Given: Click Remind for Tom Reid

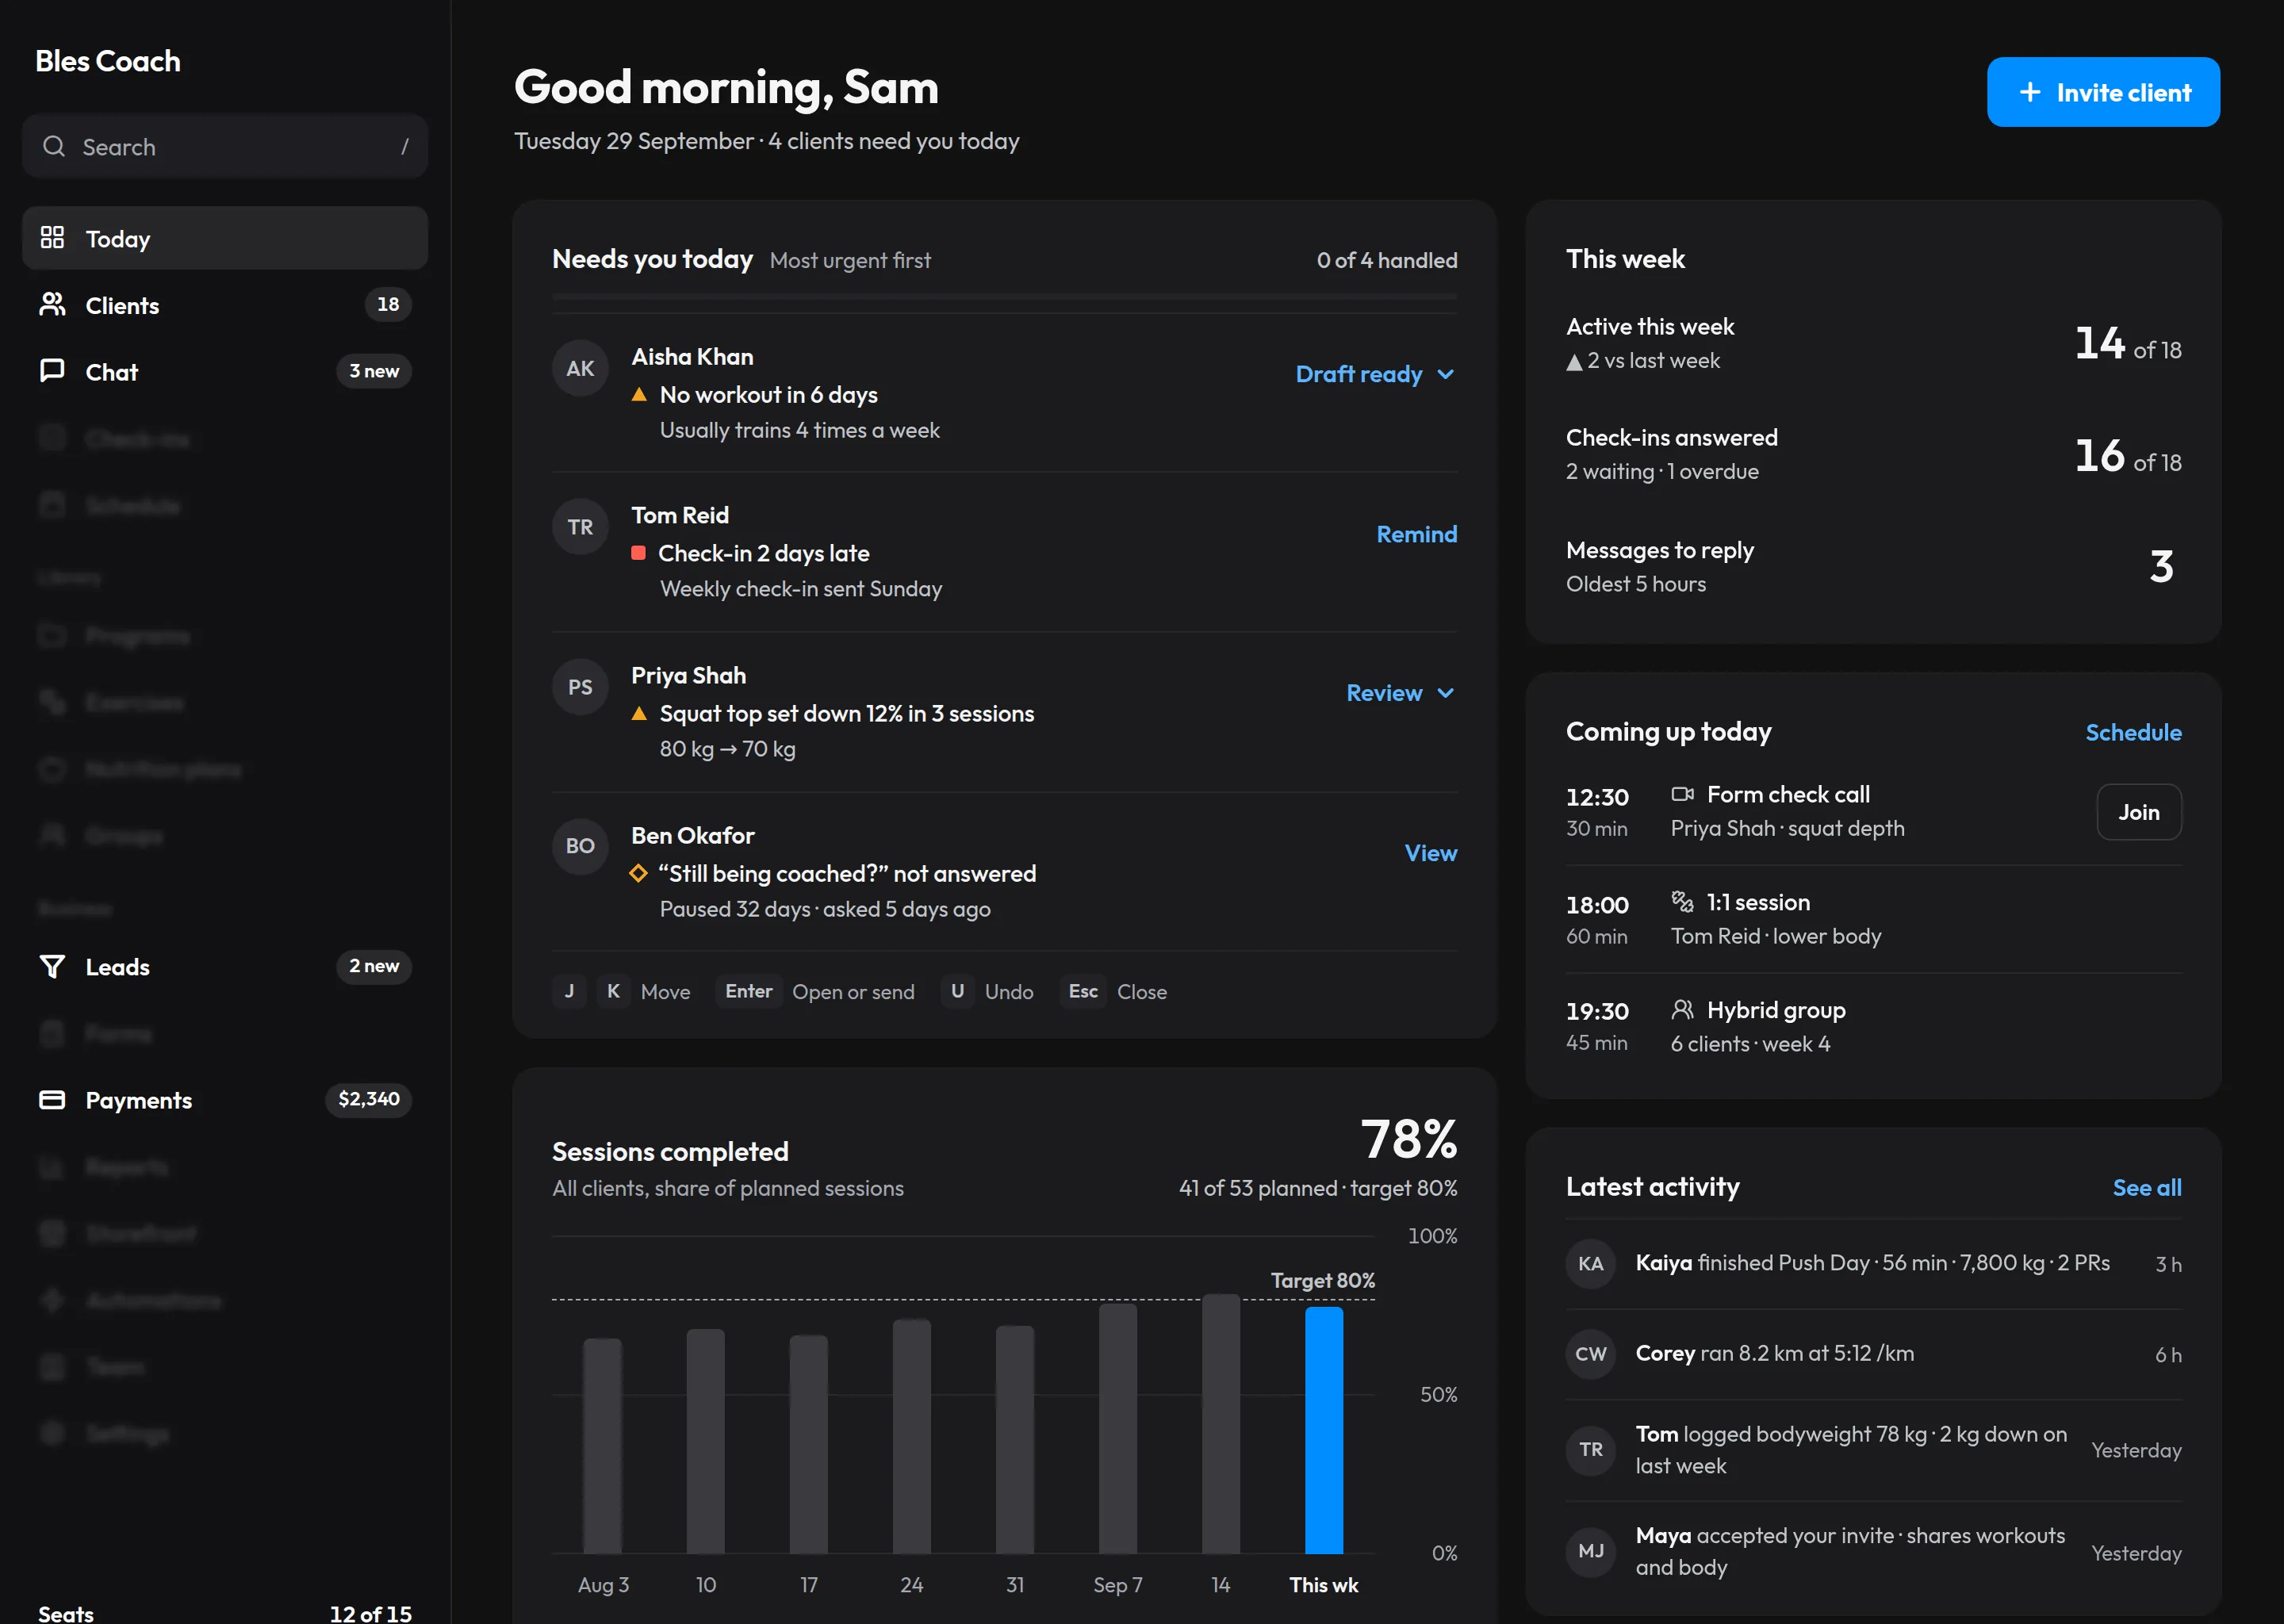Looking at the screenshot, I should click(1416, 534).
